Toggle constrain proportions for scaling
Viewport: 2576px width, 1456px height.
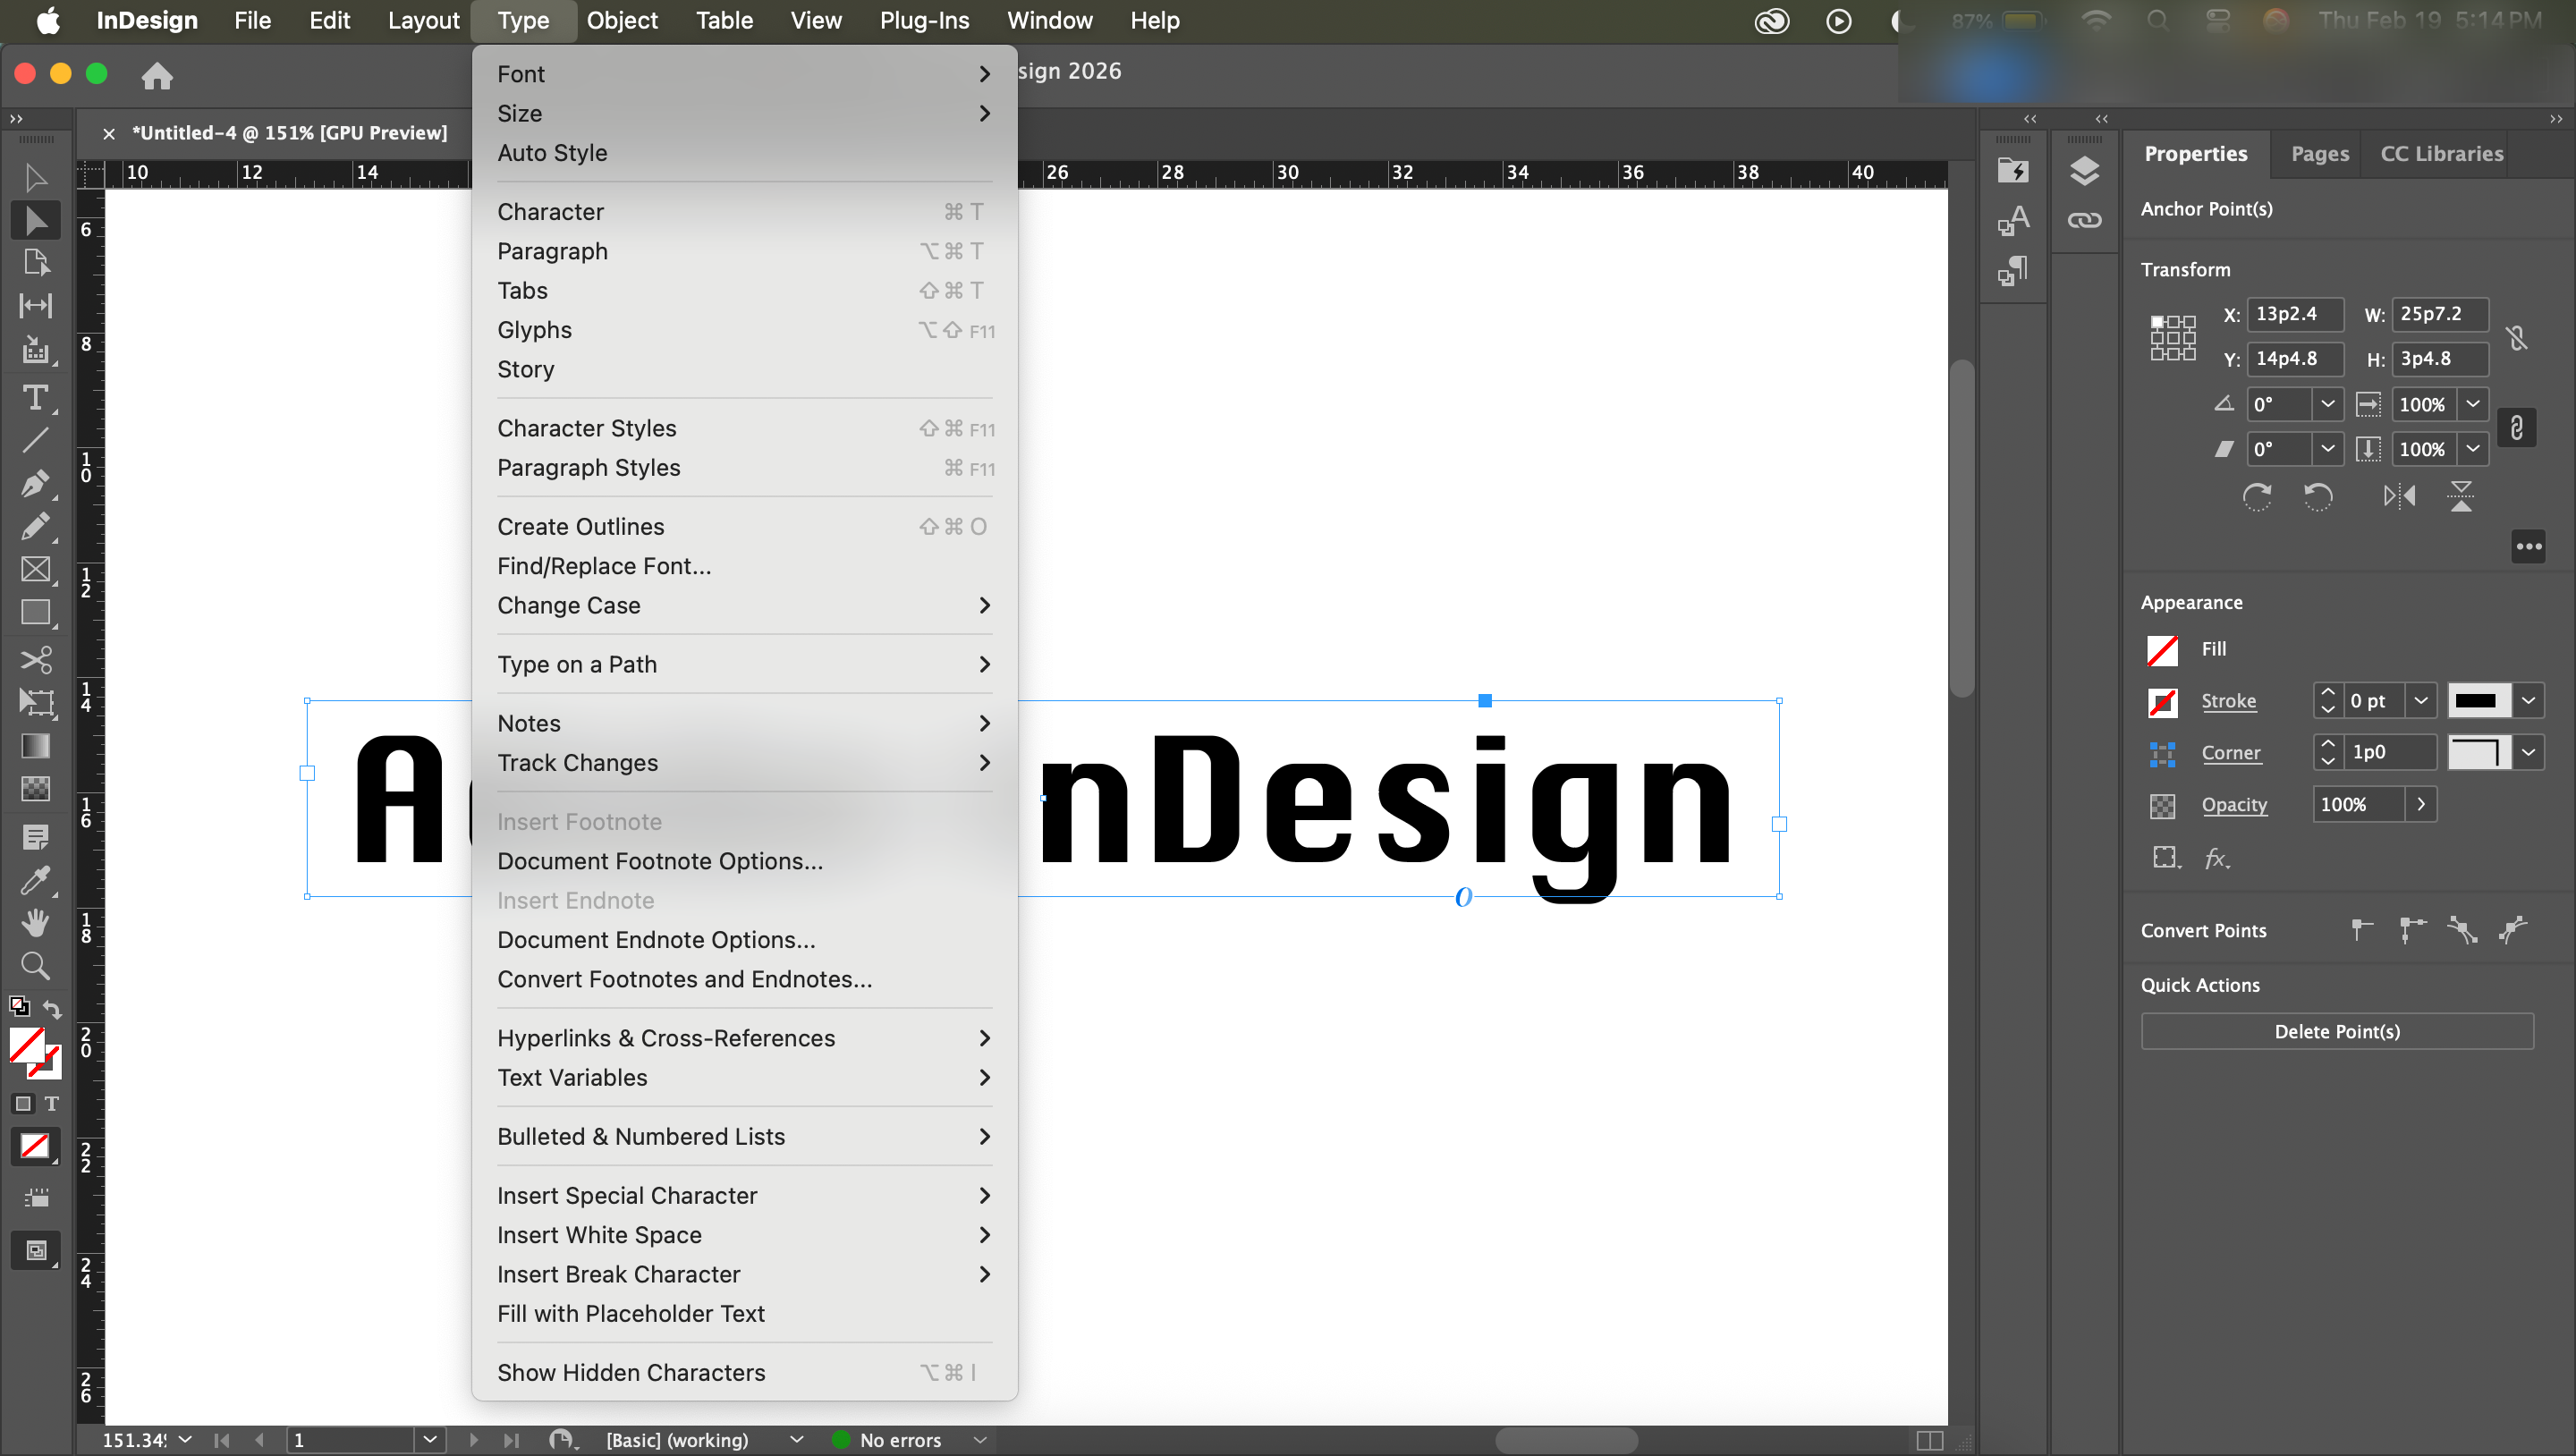[2517, 428]
